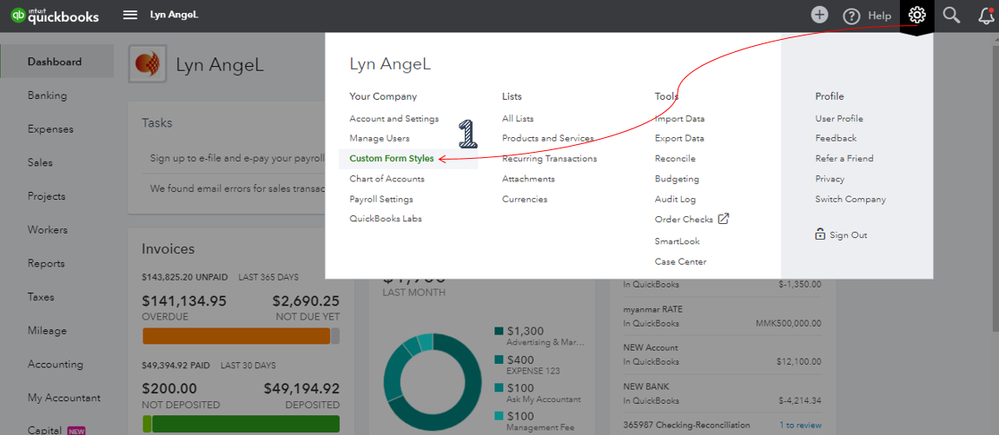Open Sales in sidebar
The image size is (999, 435).
coord(40,162)
